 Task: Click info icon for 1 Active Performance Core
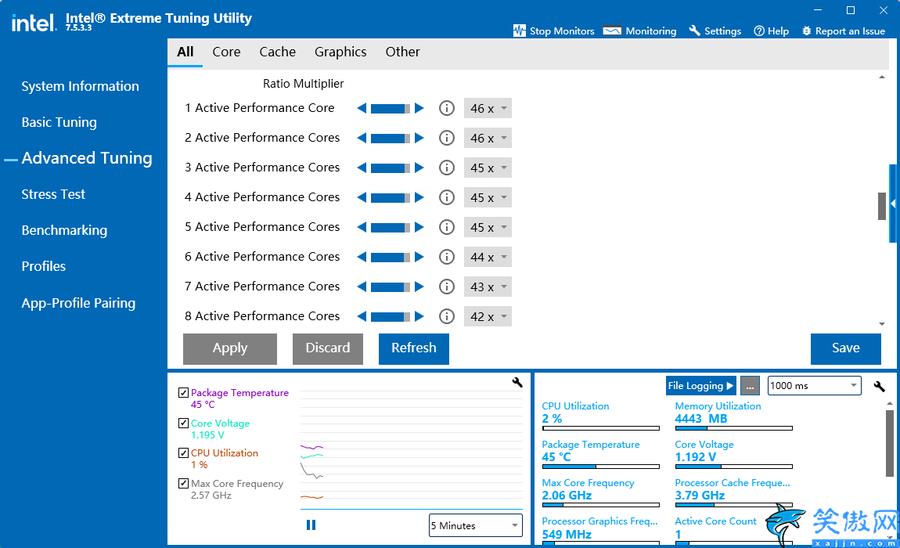[x=447, y=108]
